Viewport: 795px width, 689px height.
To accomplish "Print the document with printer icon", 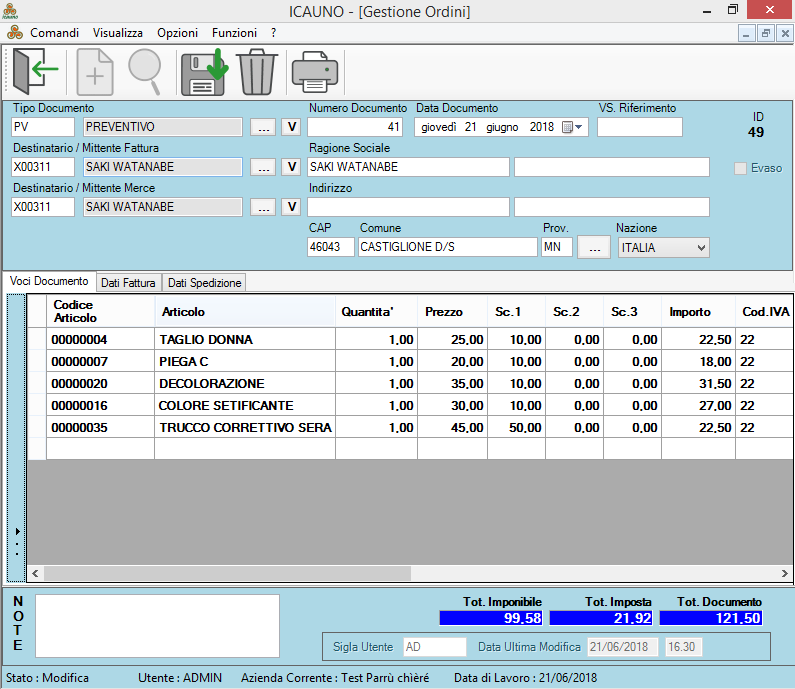I will click(315, 71).
